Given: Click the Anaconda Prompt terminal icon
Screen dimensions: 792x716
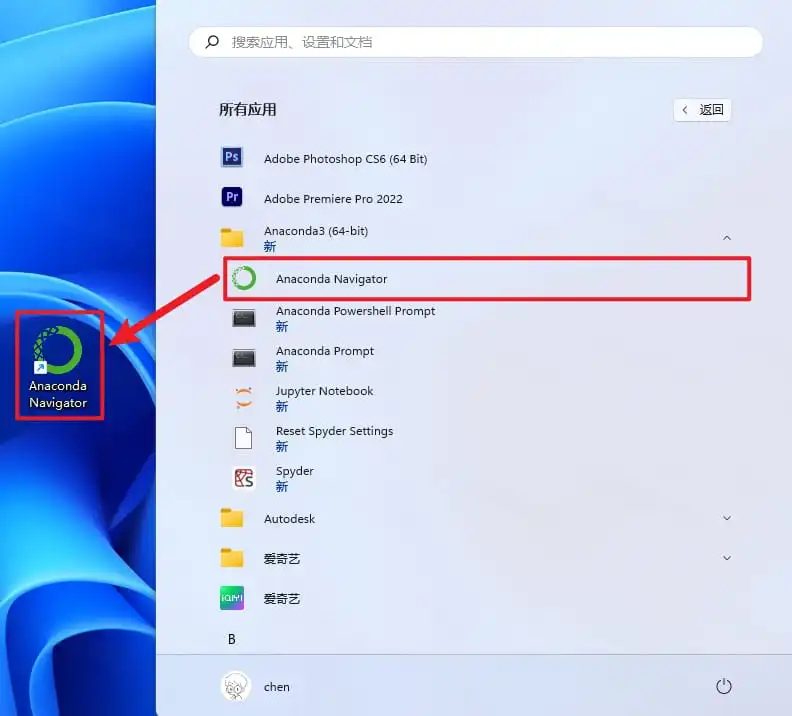Looking at the screenshot, I should [x=244, y=358].
